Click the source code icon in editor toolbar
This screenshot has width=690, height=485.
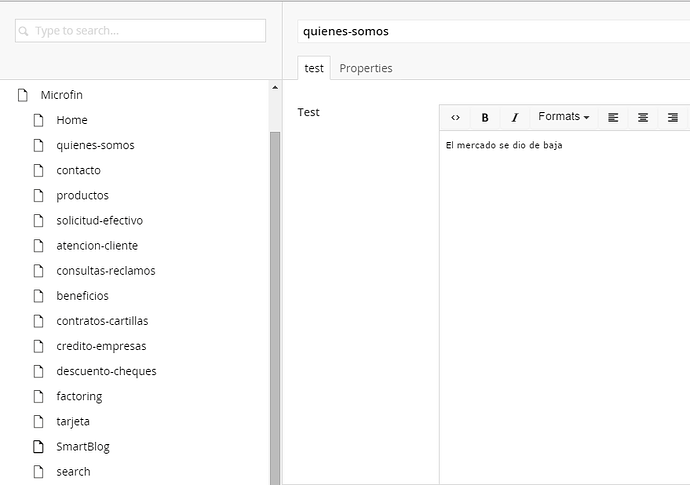click(x=456, y=117)
